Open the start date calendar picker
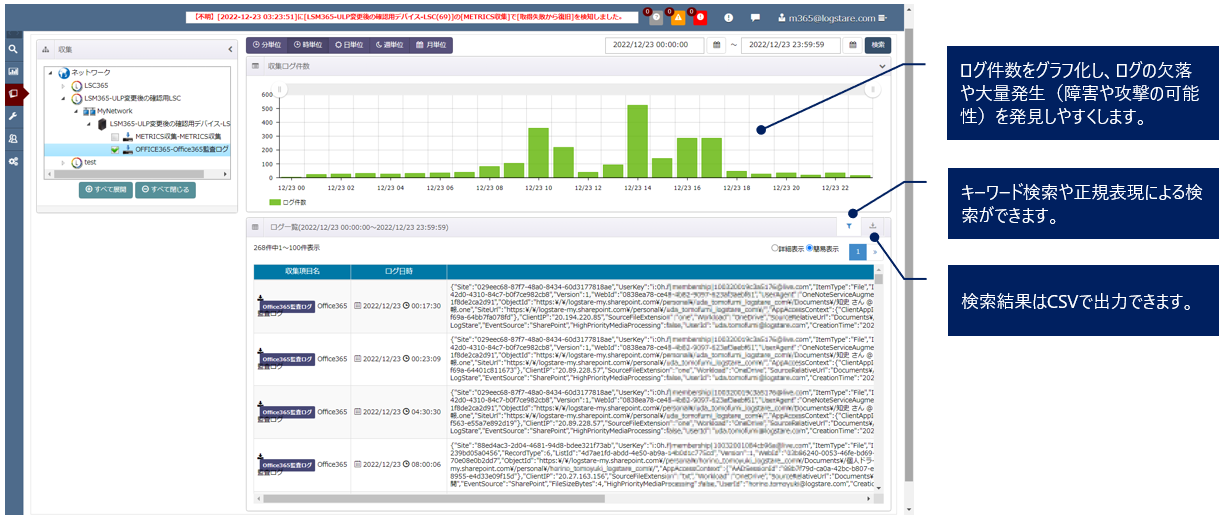This screenshot has height=517, width=1222. tap(716, 45)
